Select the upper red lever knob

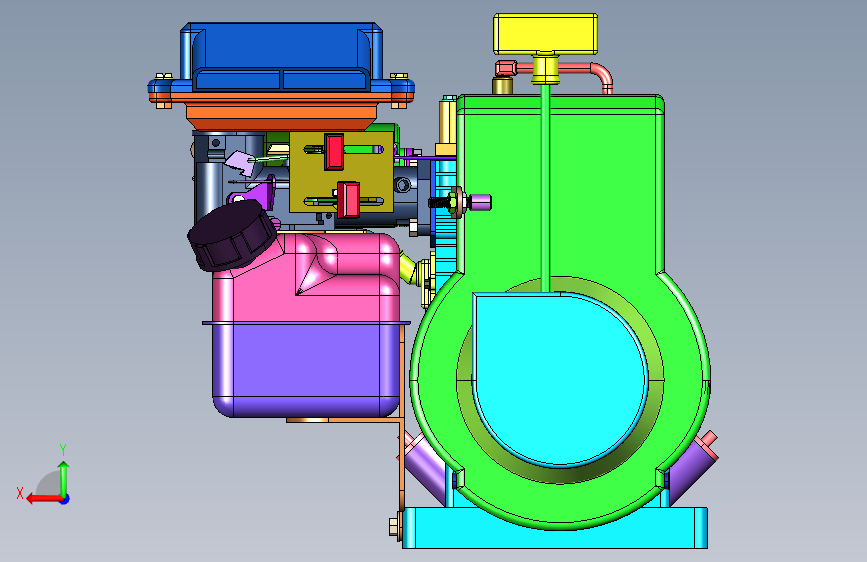pyautogui.click(x=334, y=151)
